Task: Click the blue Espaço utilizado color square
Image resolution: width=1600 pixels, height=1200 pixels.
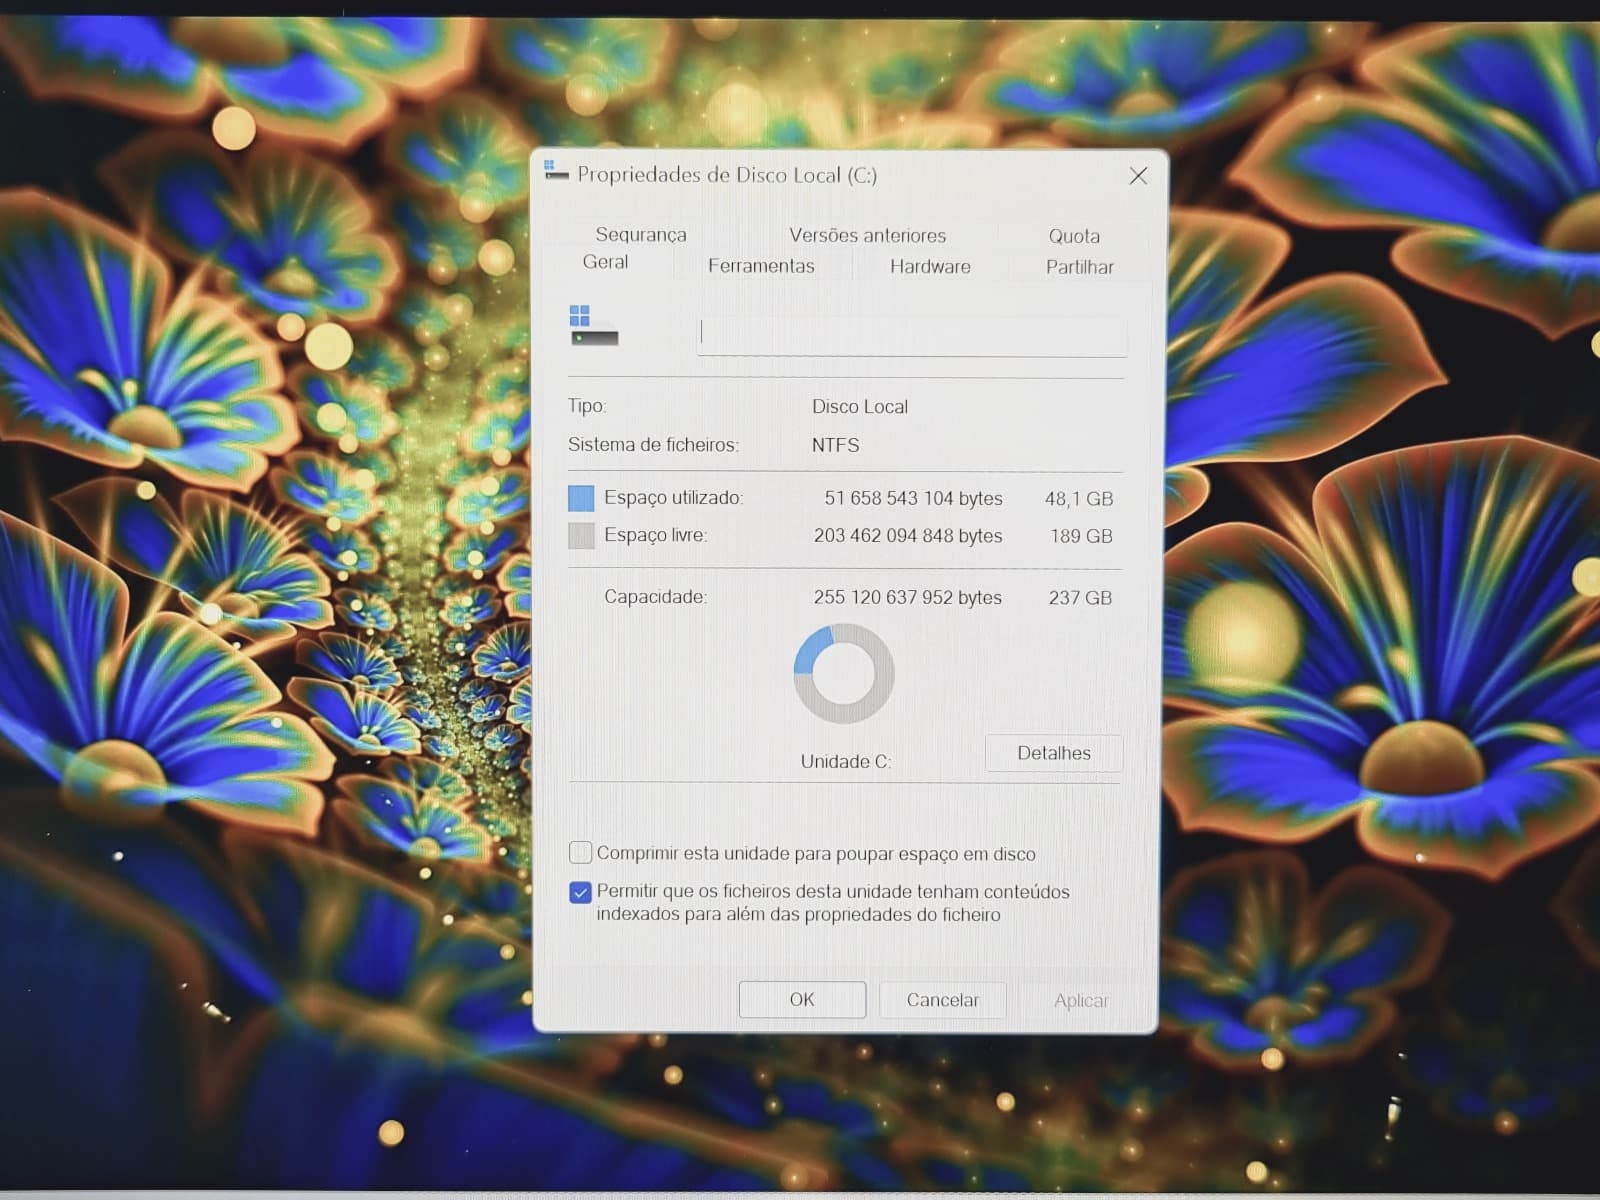Action: [x=581, y=498]
